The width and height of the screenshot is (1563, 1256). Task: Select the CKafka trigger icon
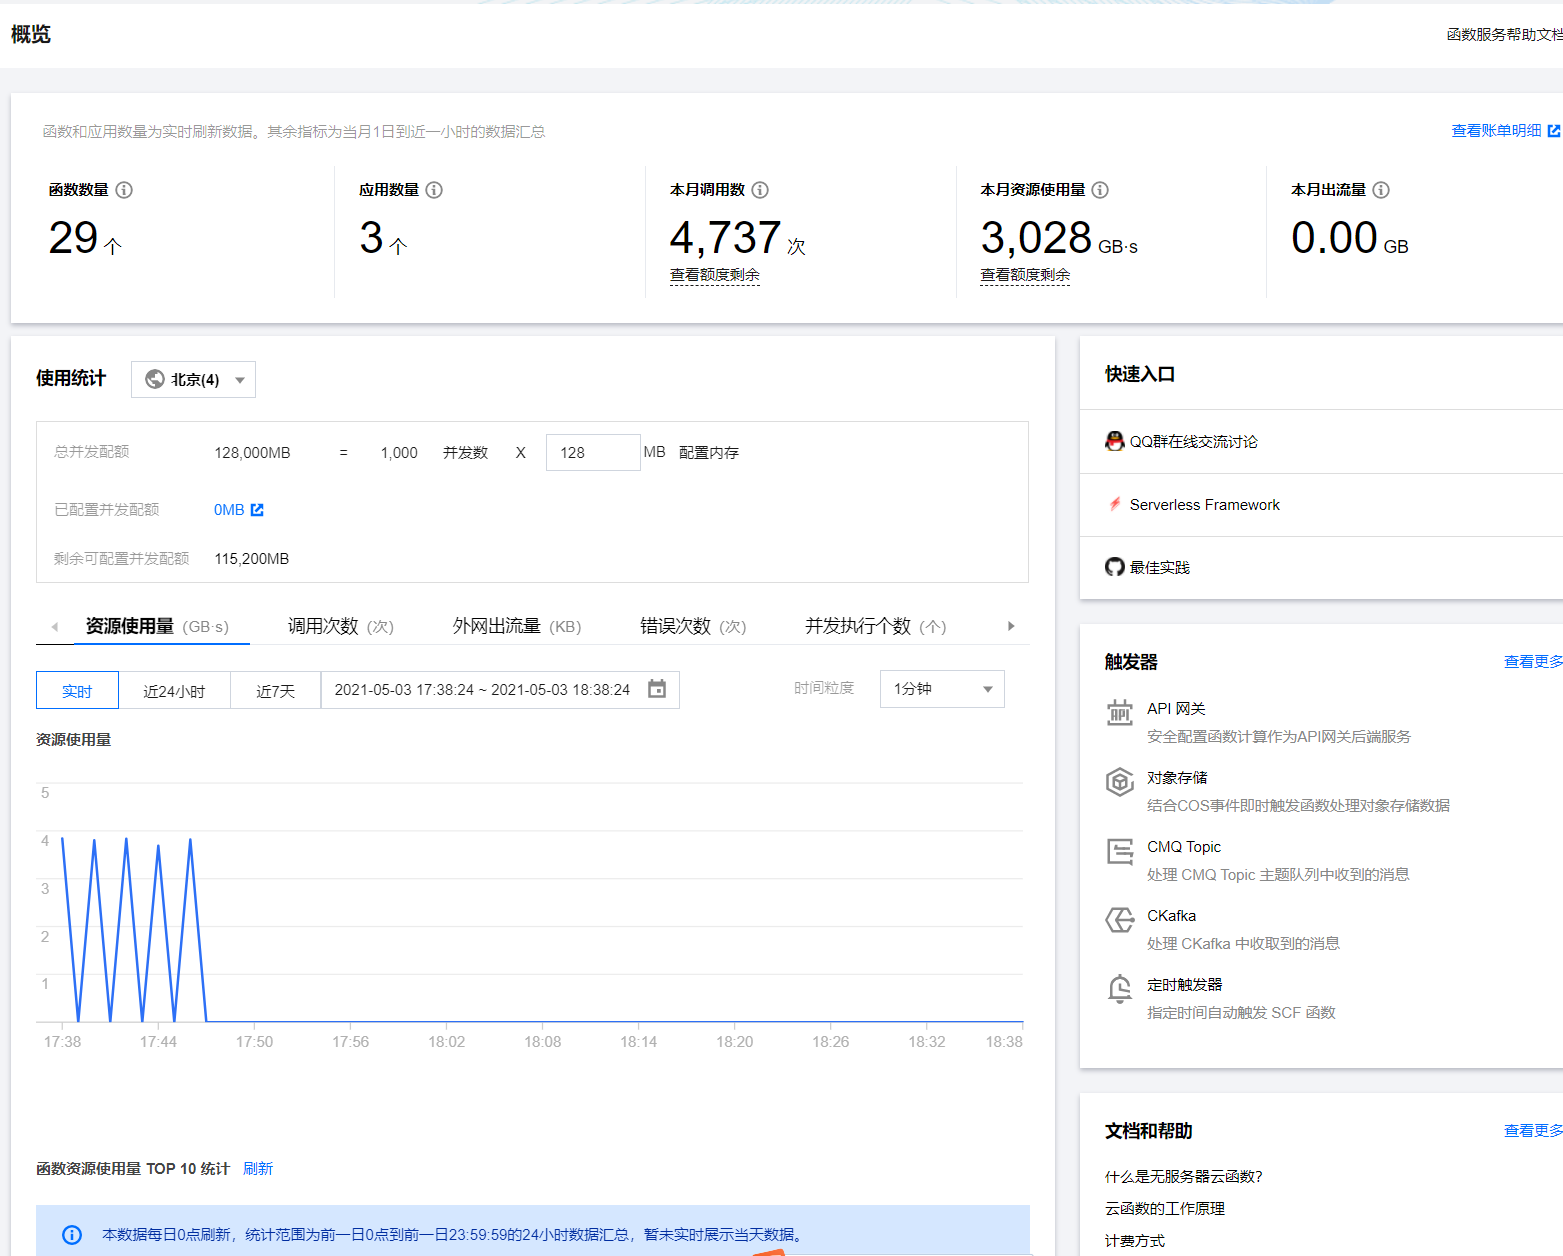[1120, 920]
